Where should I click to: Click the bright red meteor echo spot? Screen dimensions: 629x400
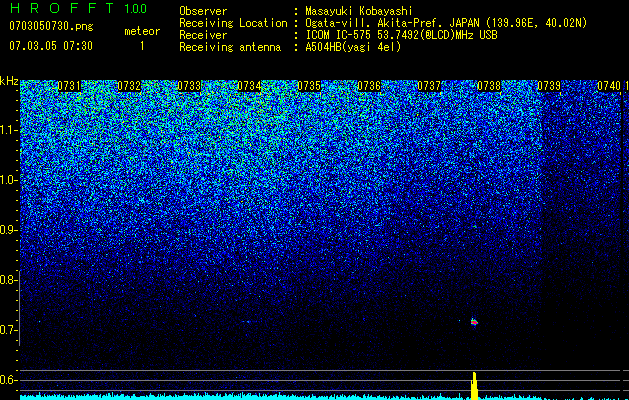[474, 322]
